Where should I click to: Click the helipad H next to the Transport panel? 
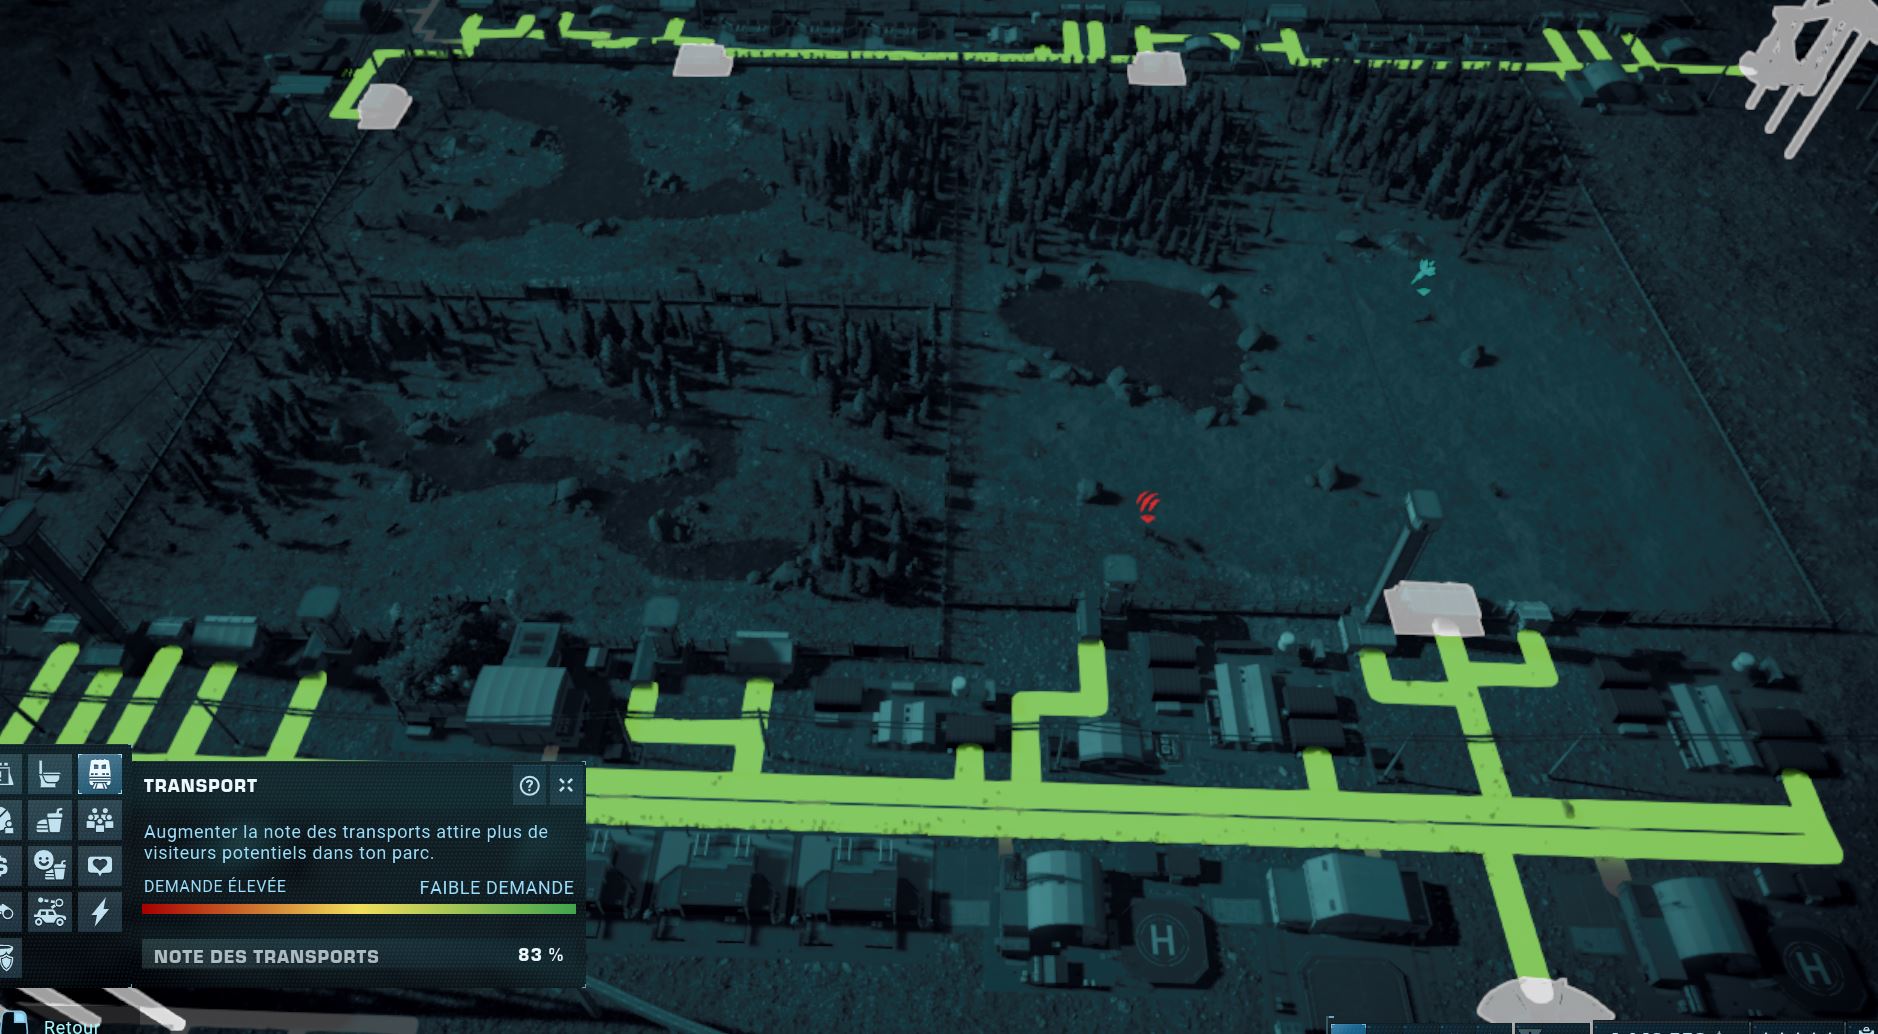click(1162, 941)
